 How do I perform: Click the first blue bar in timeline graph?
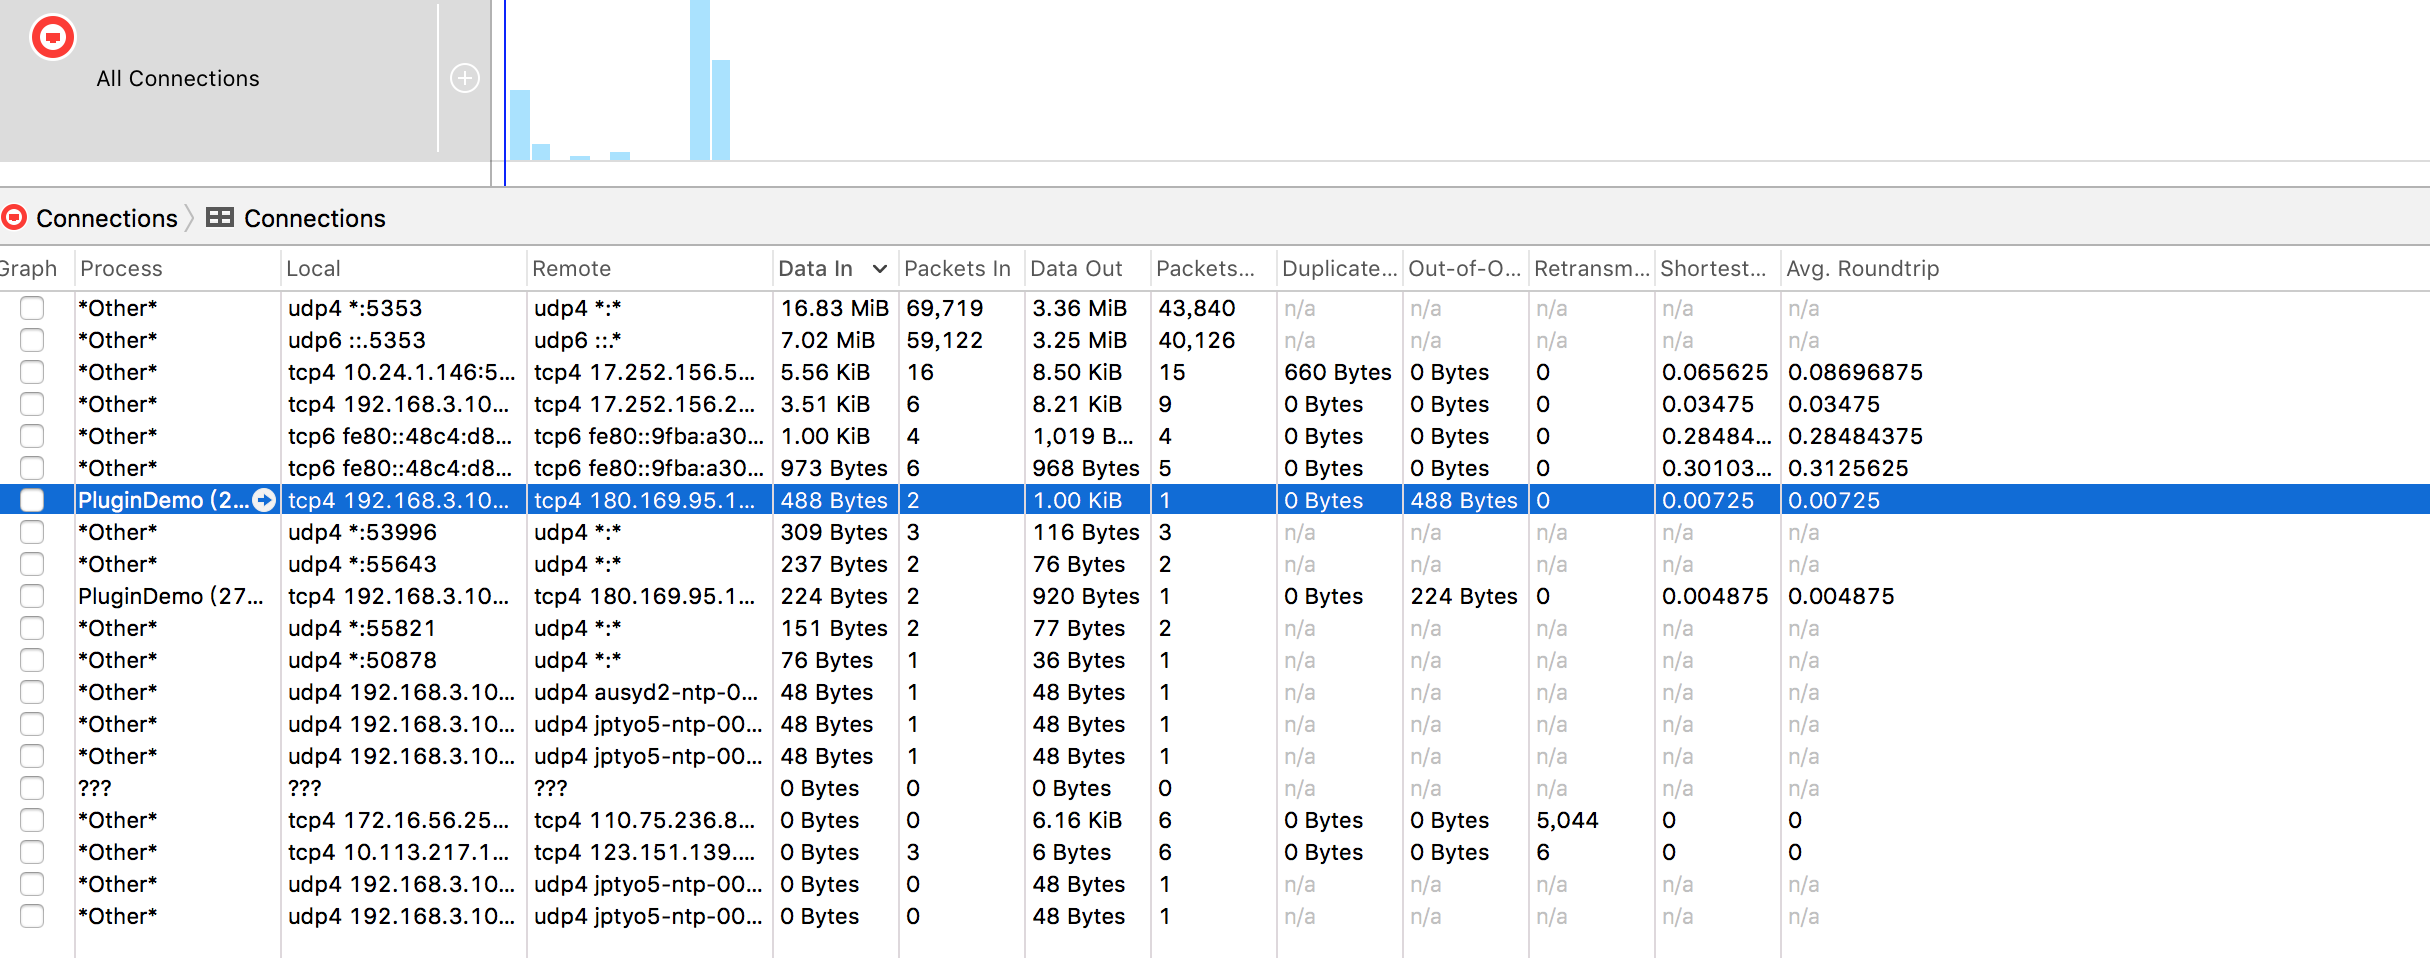520,125
